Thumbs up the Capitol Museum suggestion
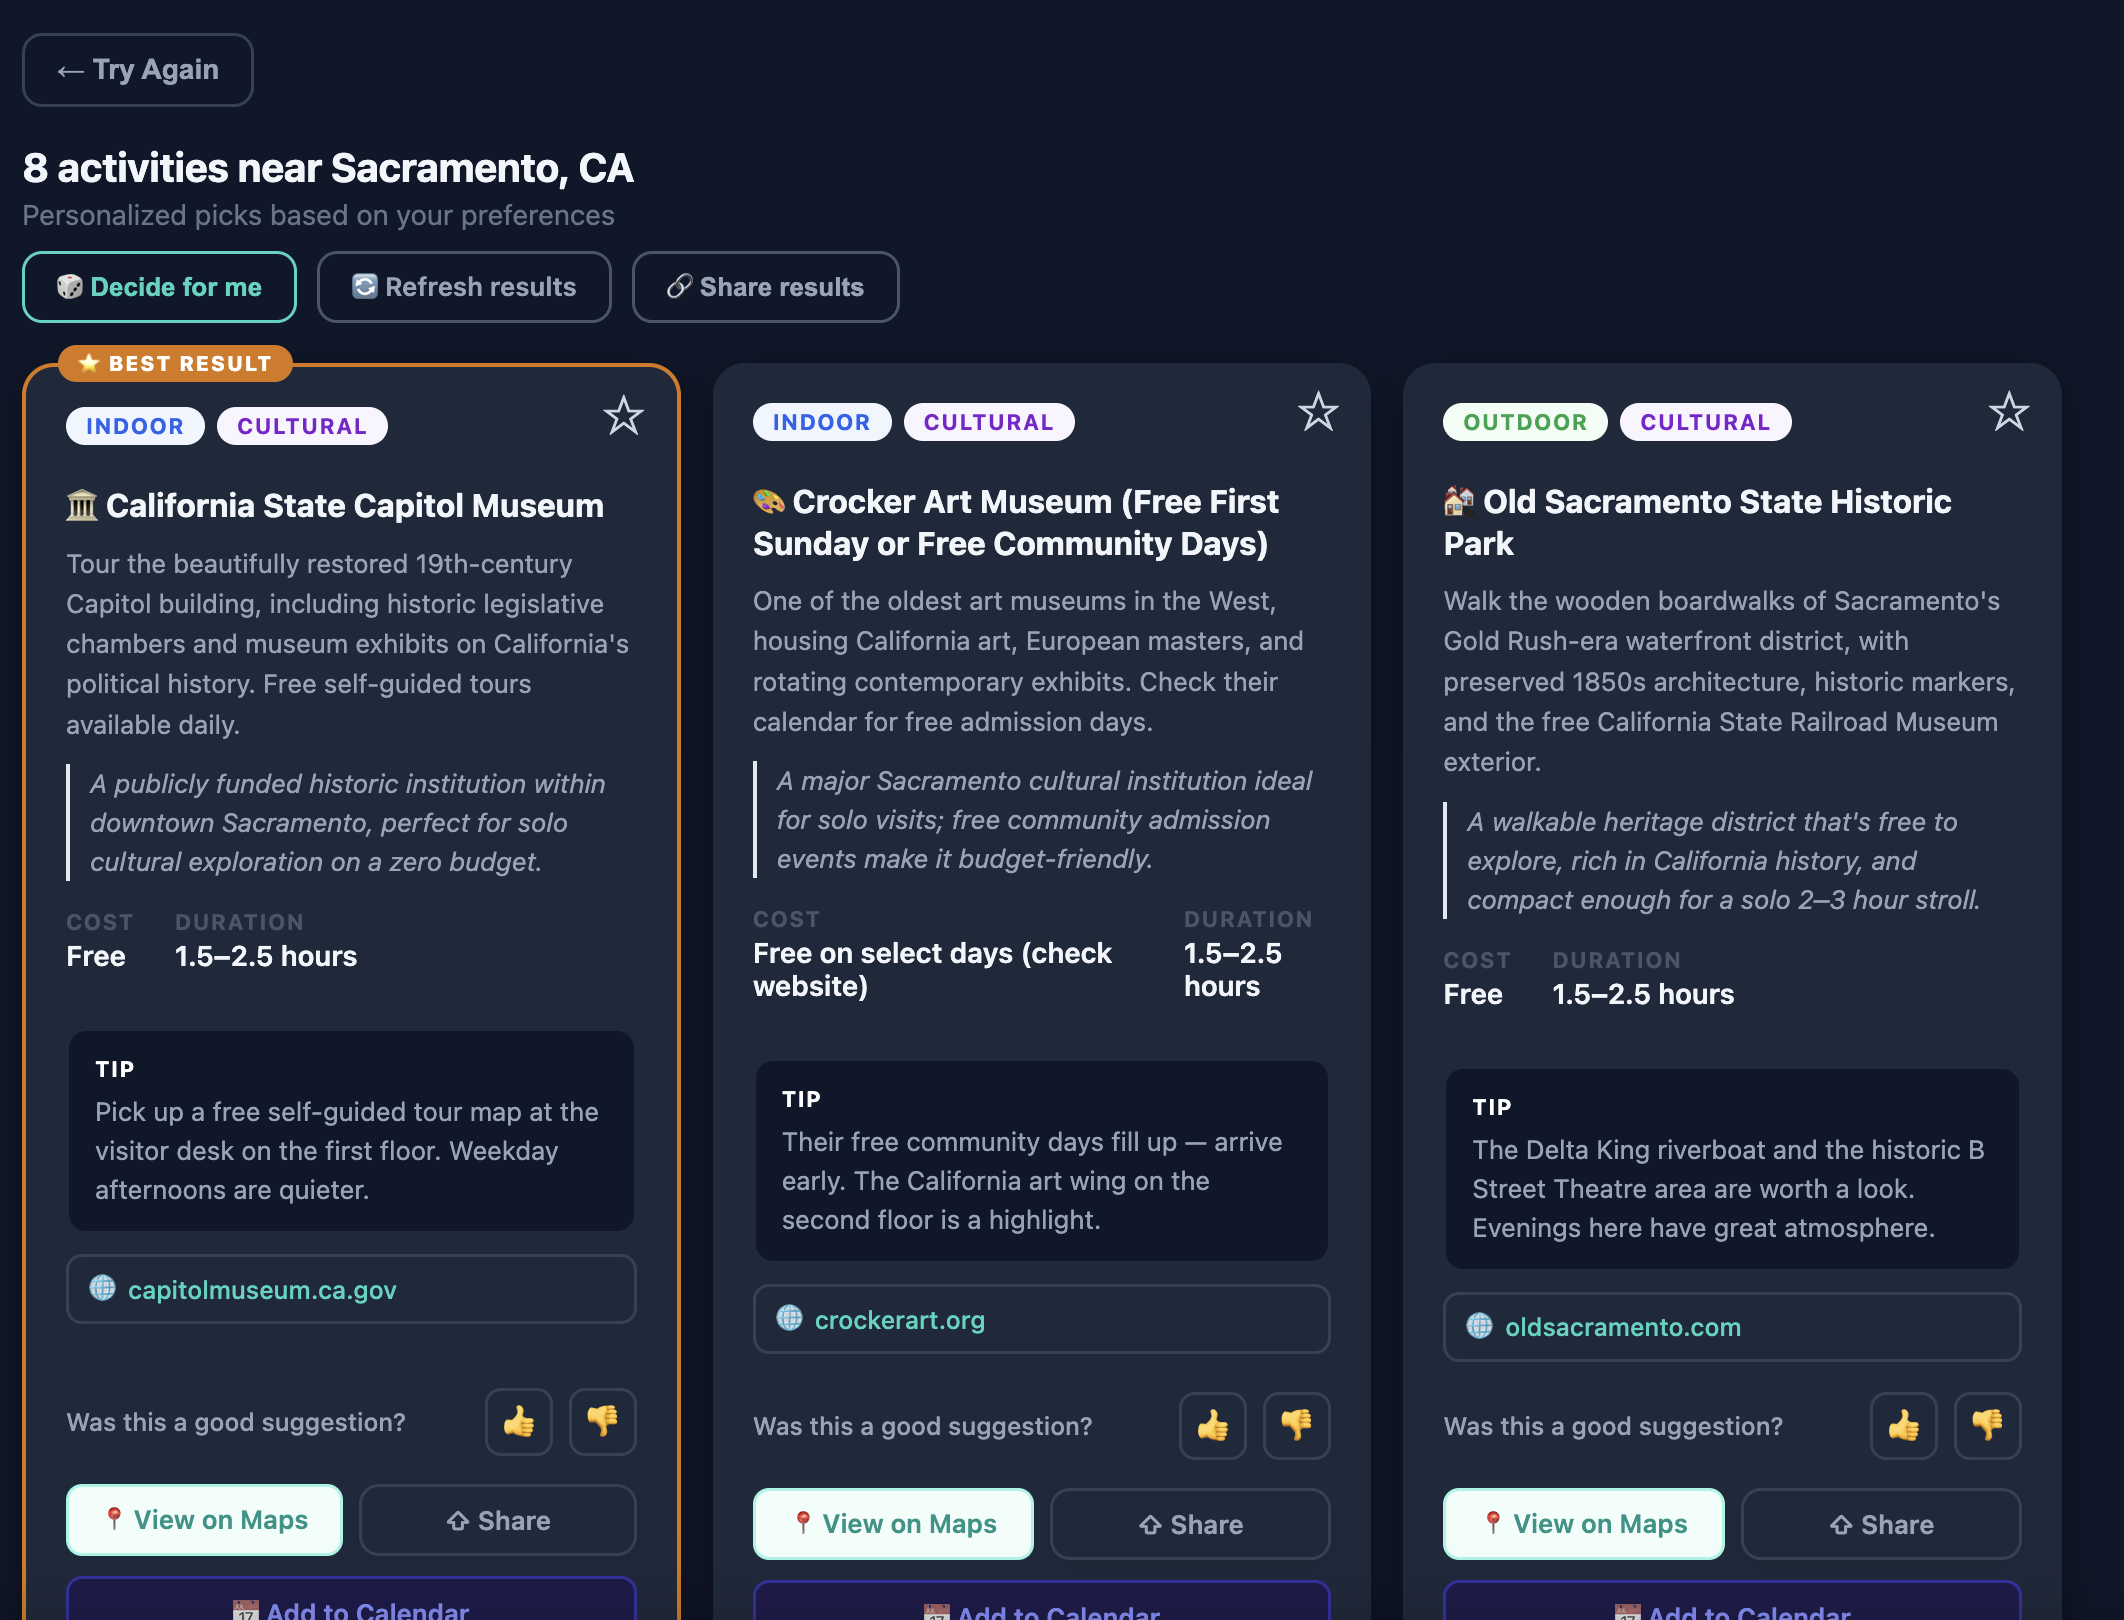This screenshot has width=2124, height=1620. (x=519, y=1421)
